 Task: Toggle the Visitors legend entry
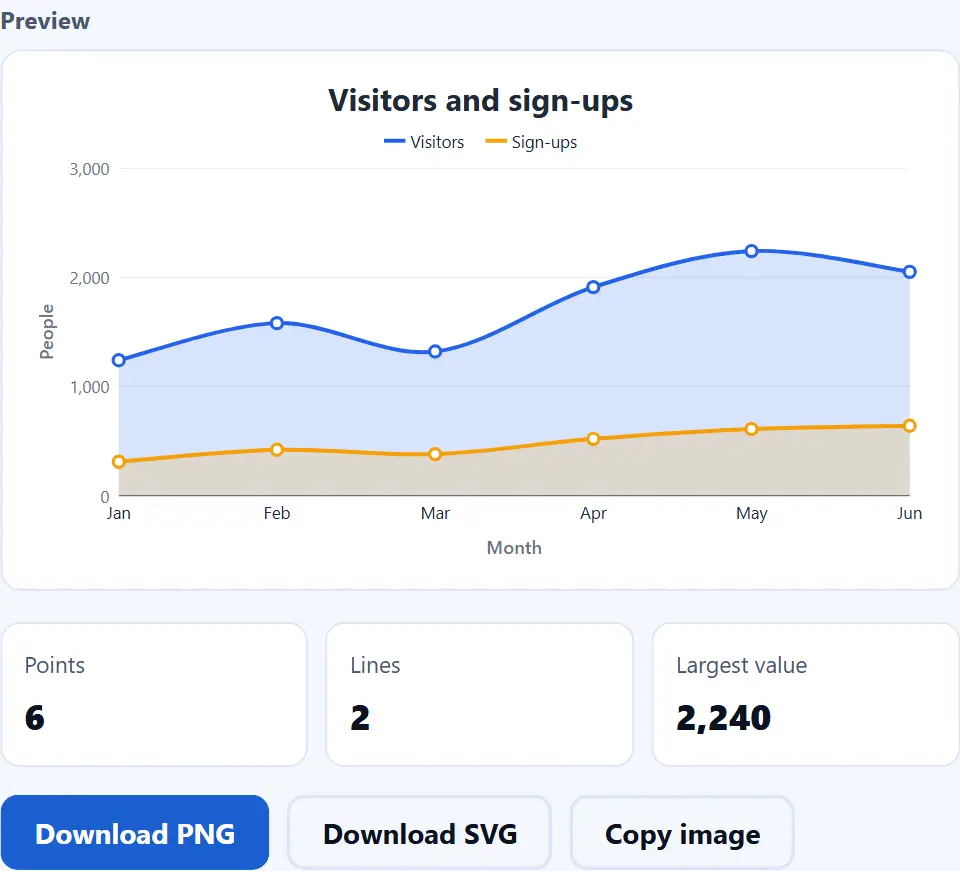[424, 142]
